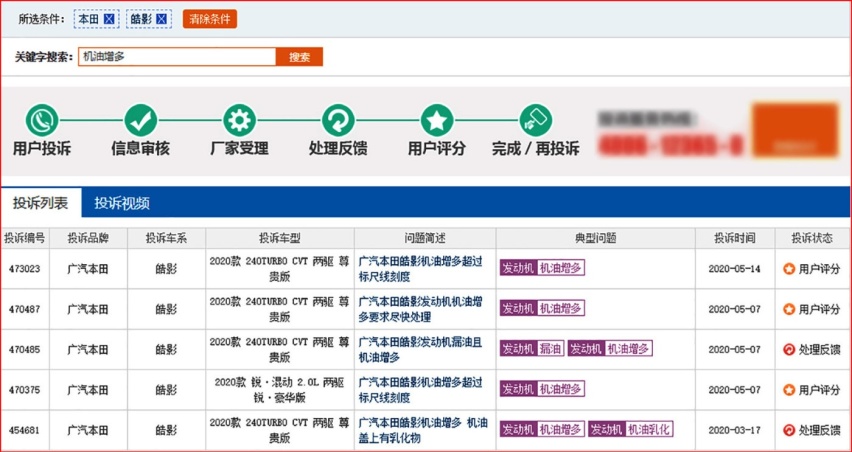Remove the 本田 filter via its X icon
Image resolution: width=852 pixels, height=452 pixels.
(x=110, y=20)
